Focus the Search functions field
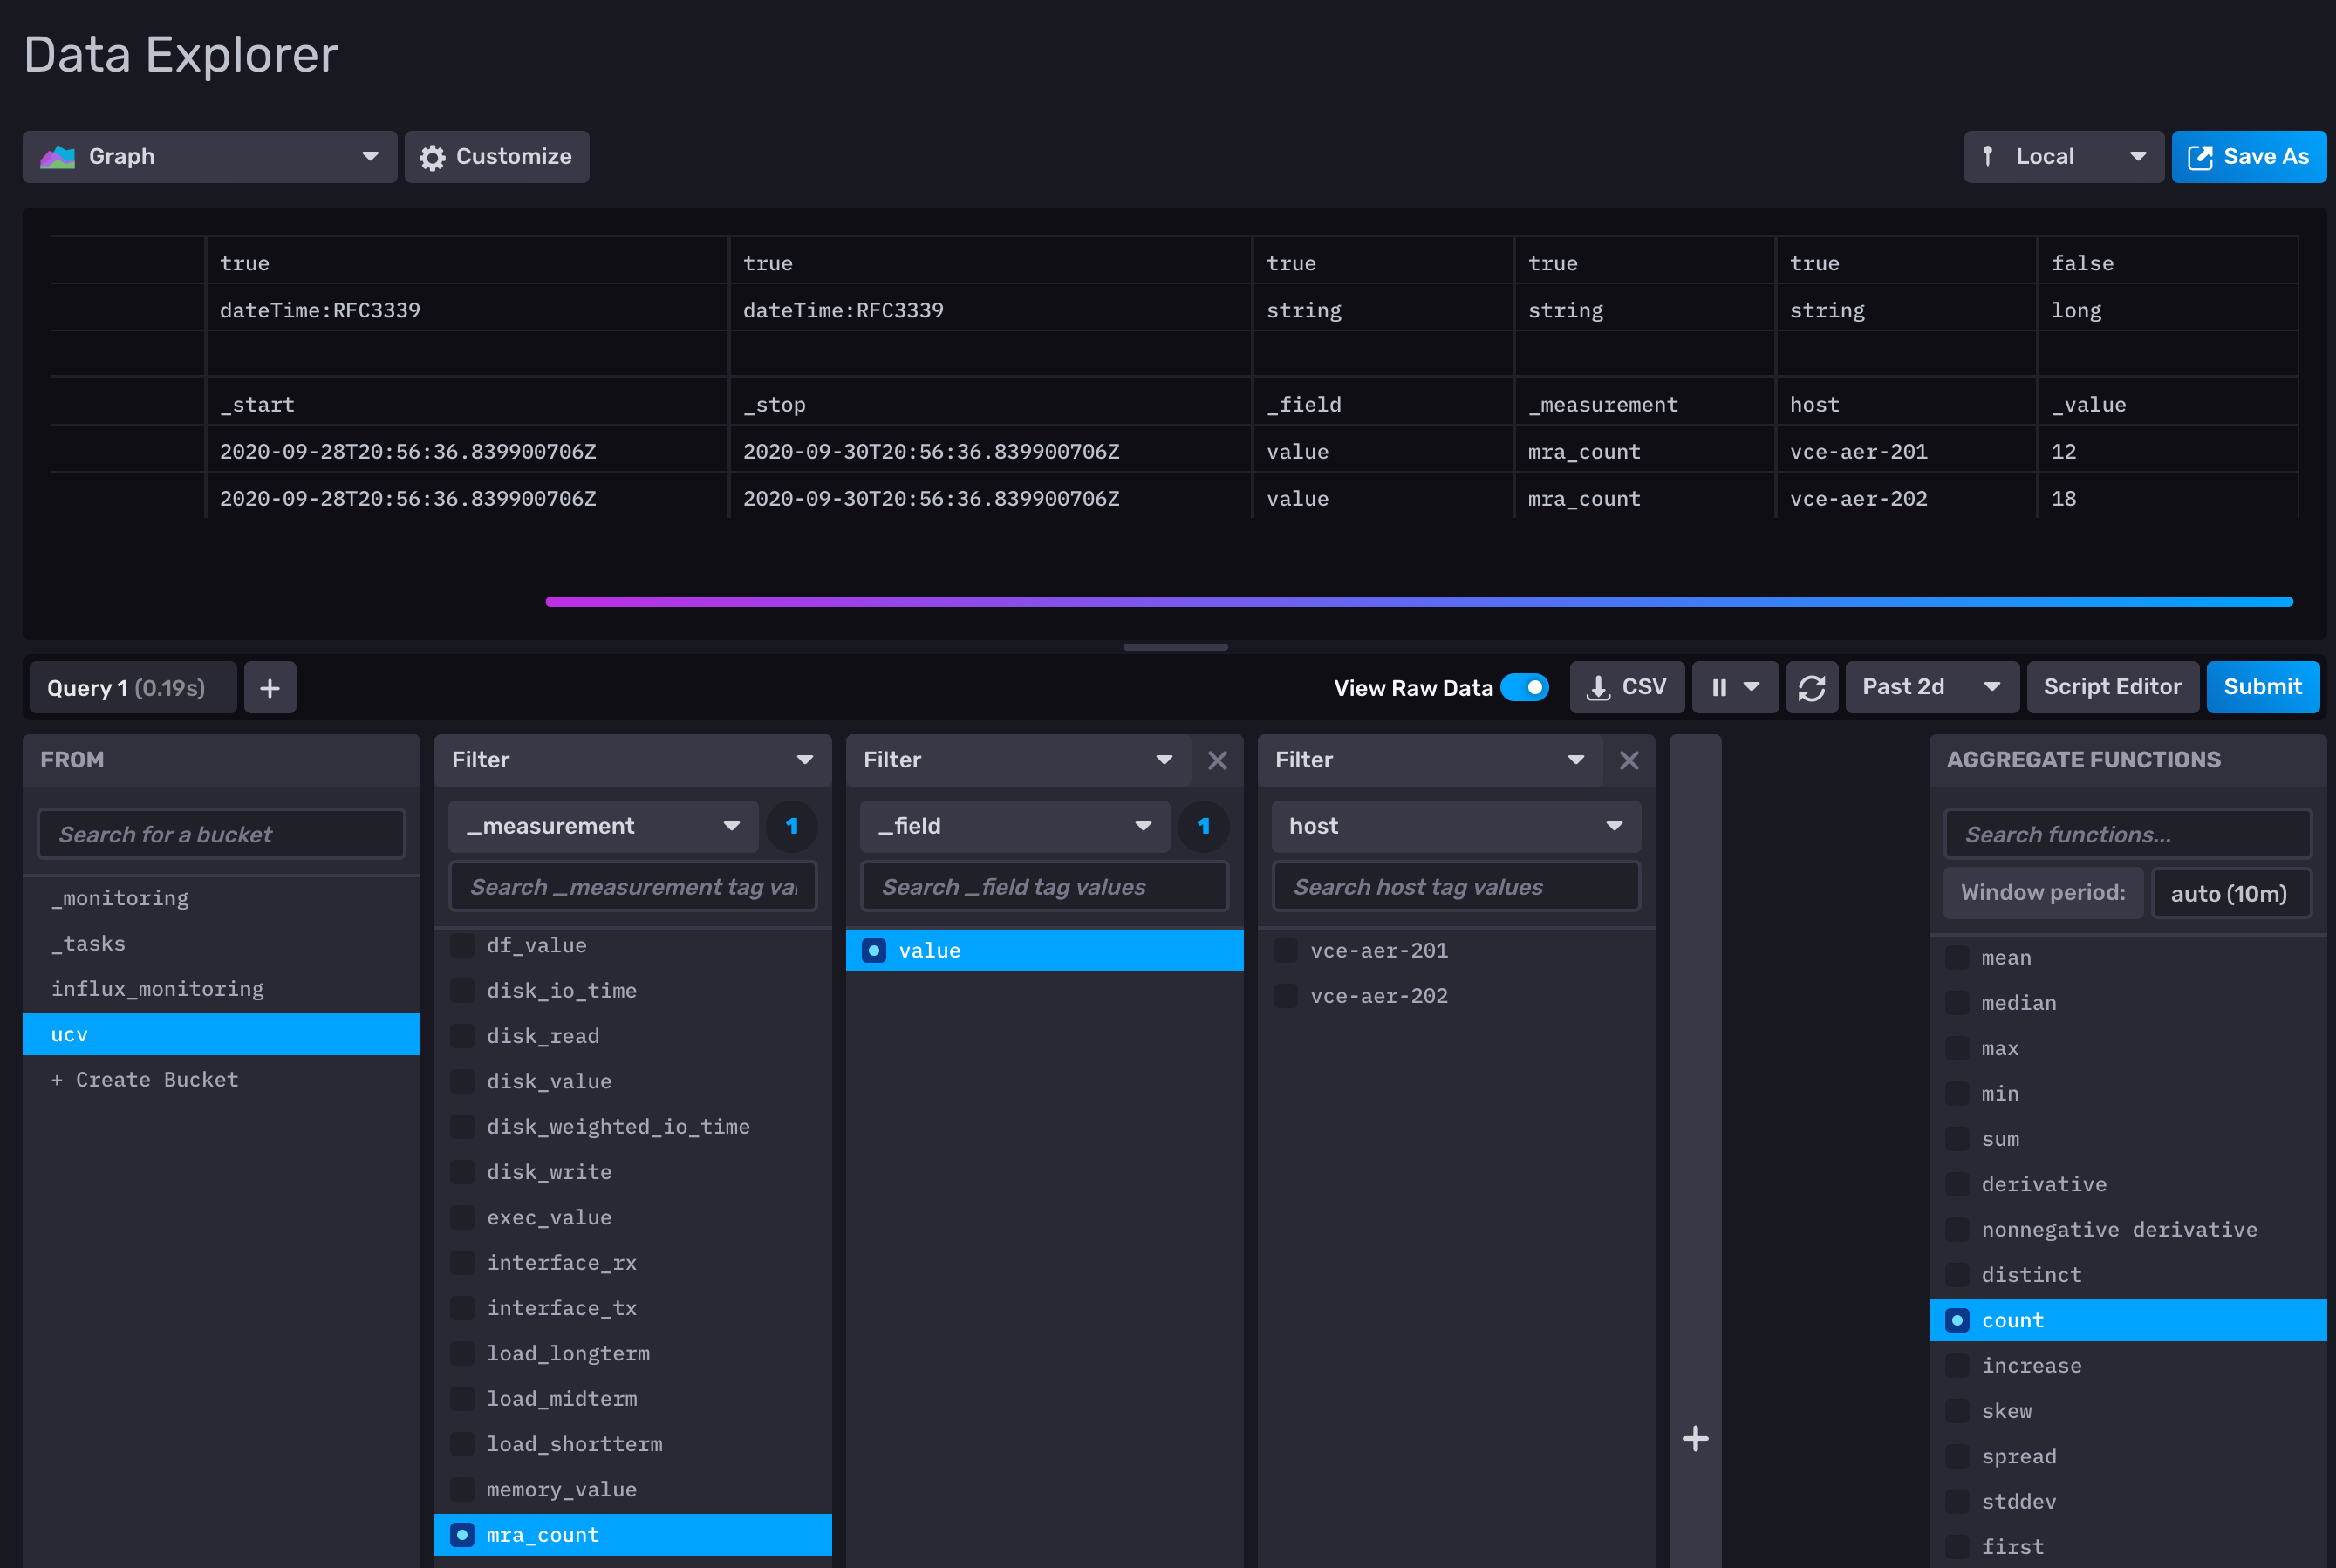The height and width of the screenshot is (1568, 2336). pyautogui.click(x=2127, y=834)
